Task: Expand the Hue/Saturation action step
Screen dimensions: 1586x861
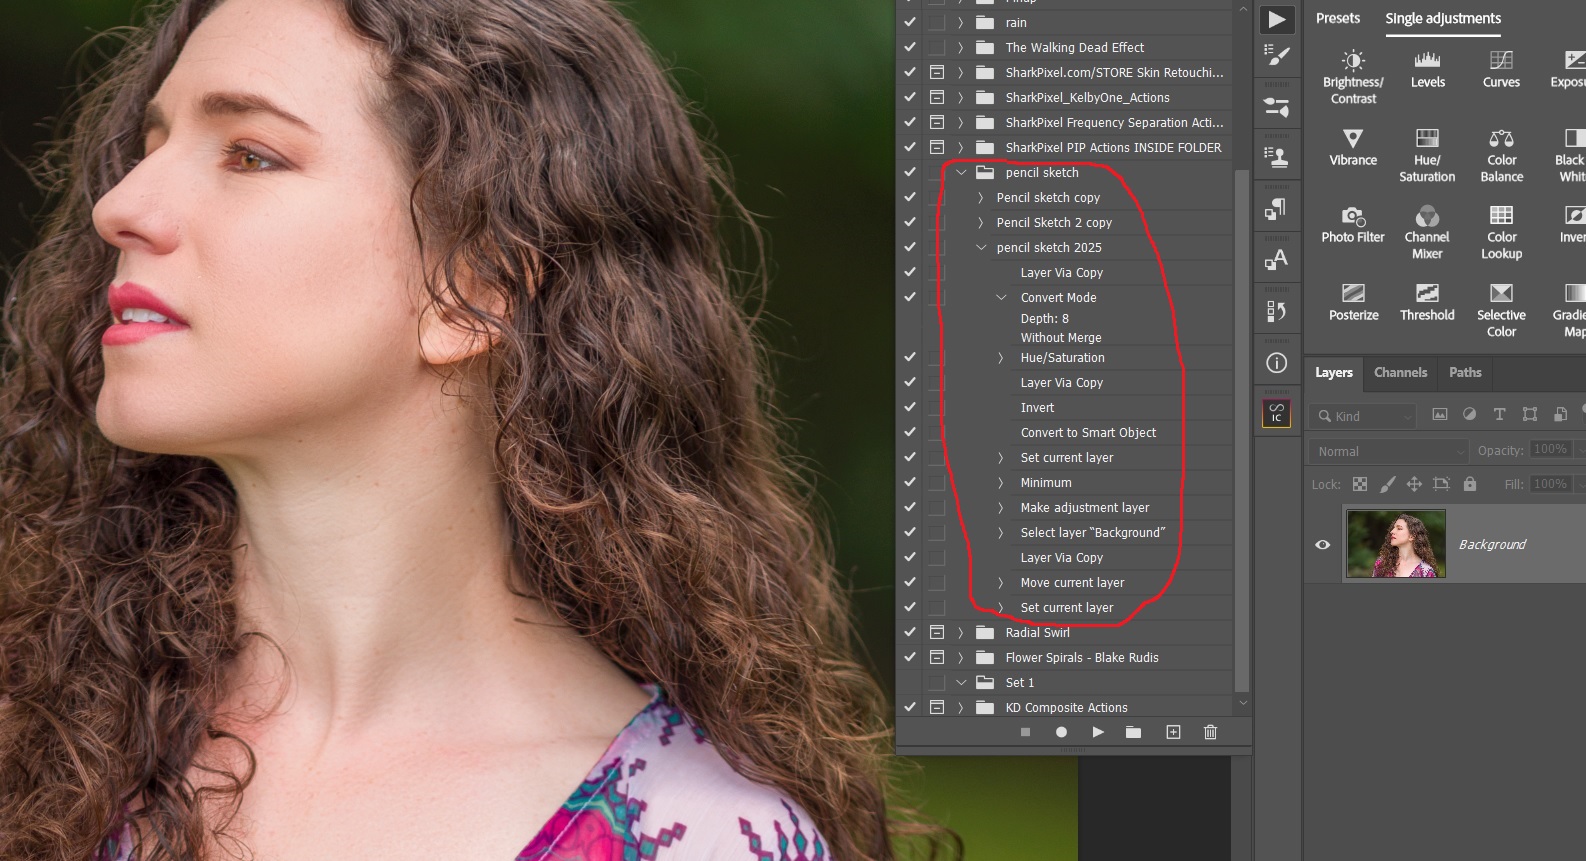Action: (1001, 357)
